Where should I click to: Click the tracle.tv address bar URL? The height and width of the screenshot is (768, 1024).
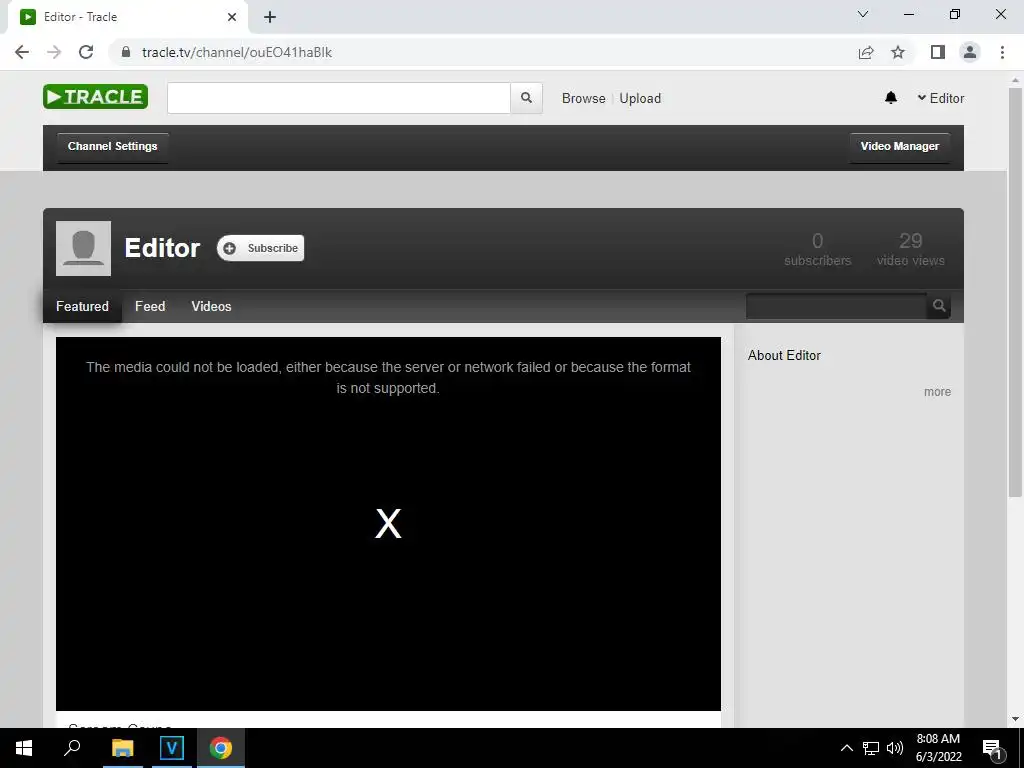[x=236, y=52]
